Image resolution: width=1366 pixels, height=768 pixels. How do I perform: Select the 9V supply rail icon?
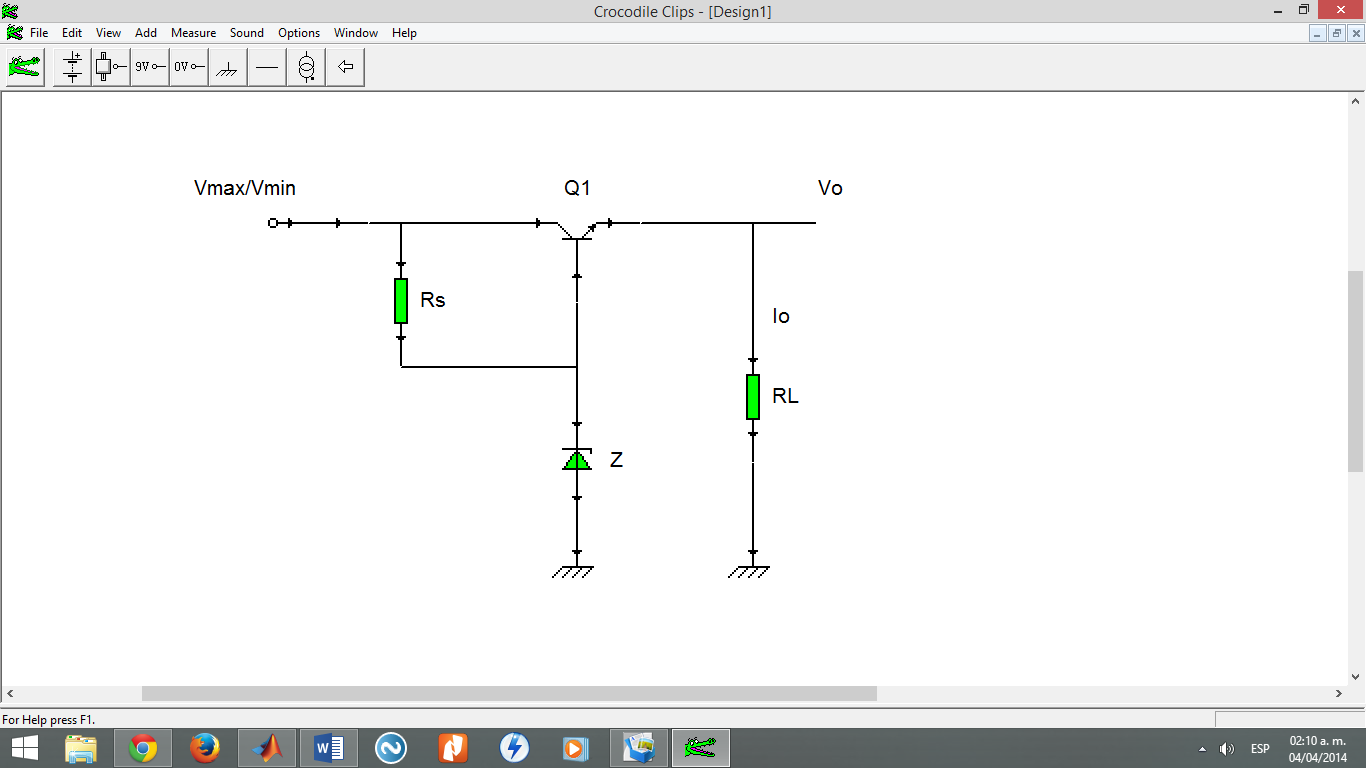(x=150, y=67)
